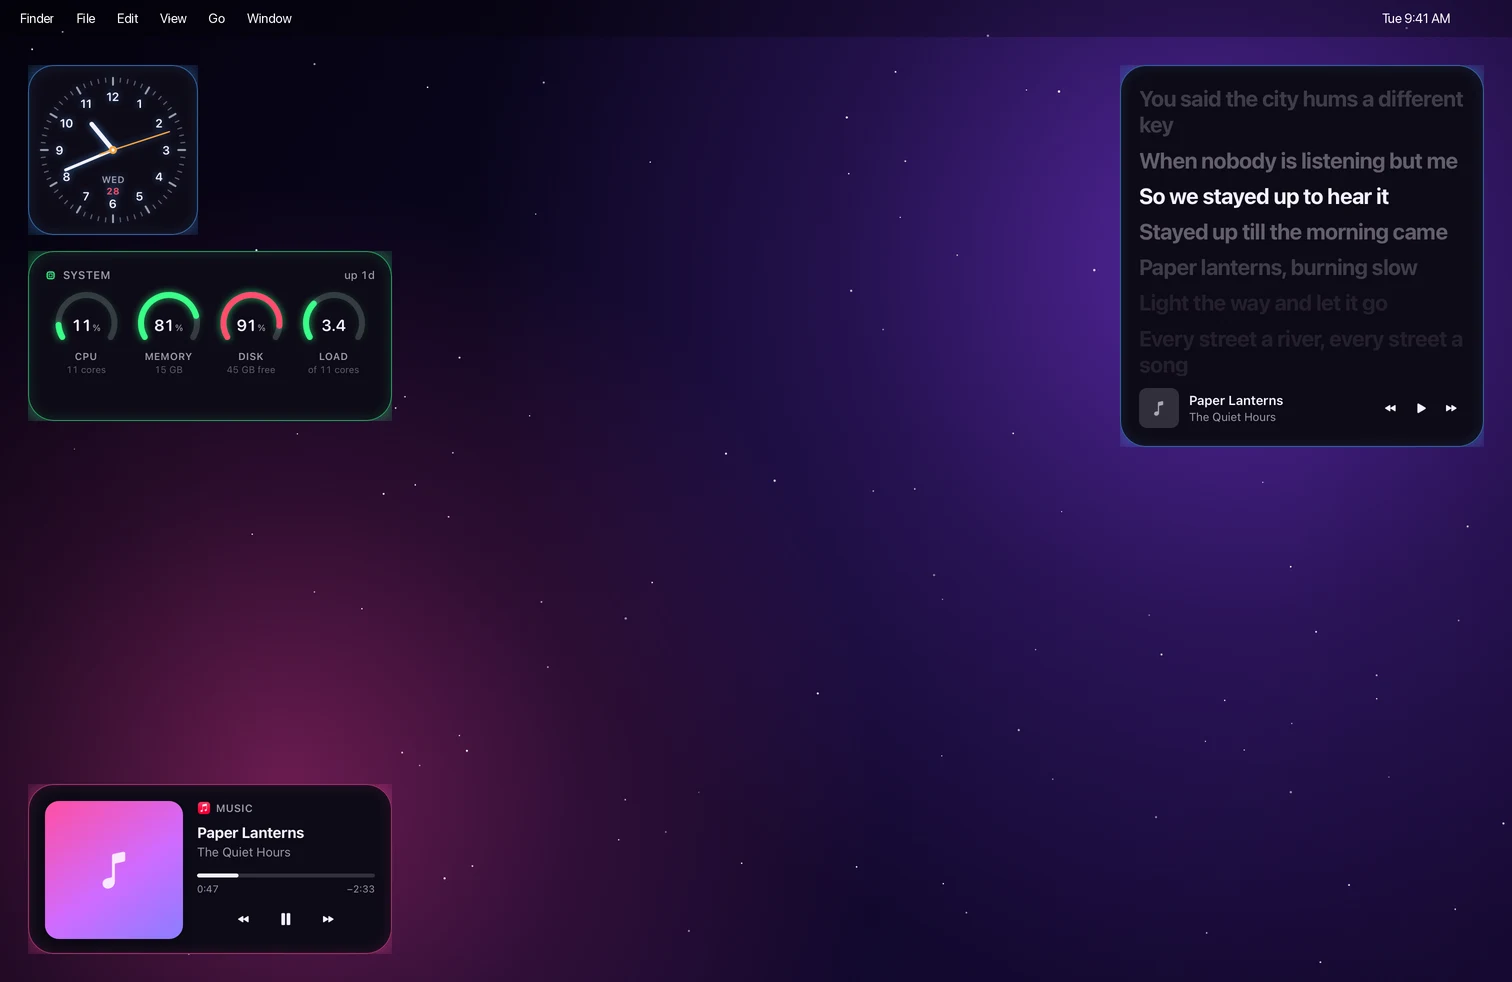This screenshot has height=982, width=1512.
Task: Rewind track in the lyrics widget
Action: [x=1390, y=408]
